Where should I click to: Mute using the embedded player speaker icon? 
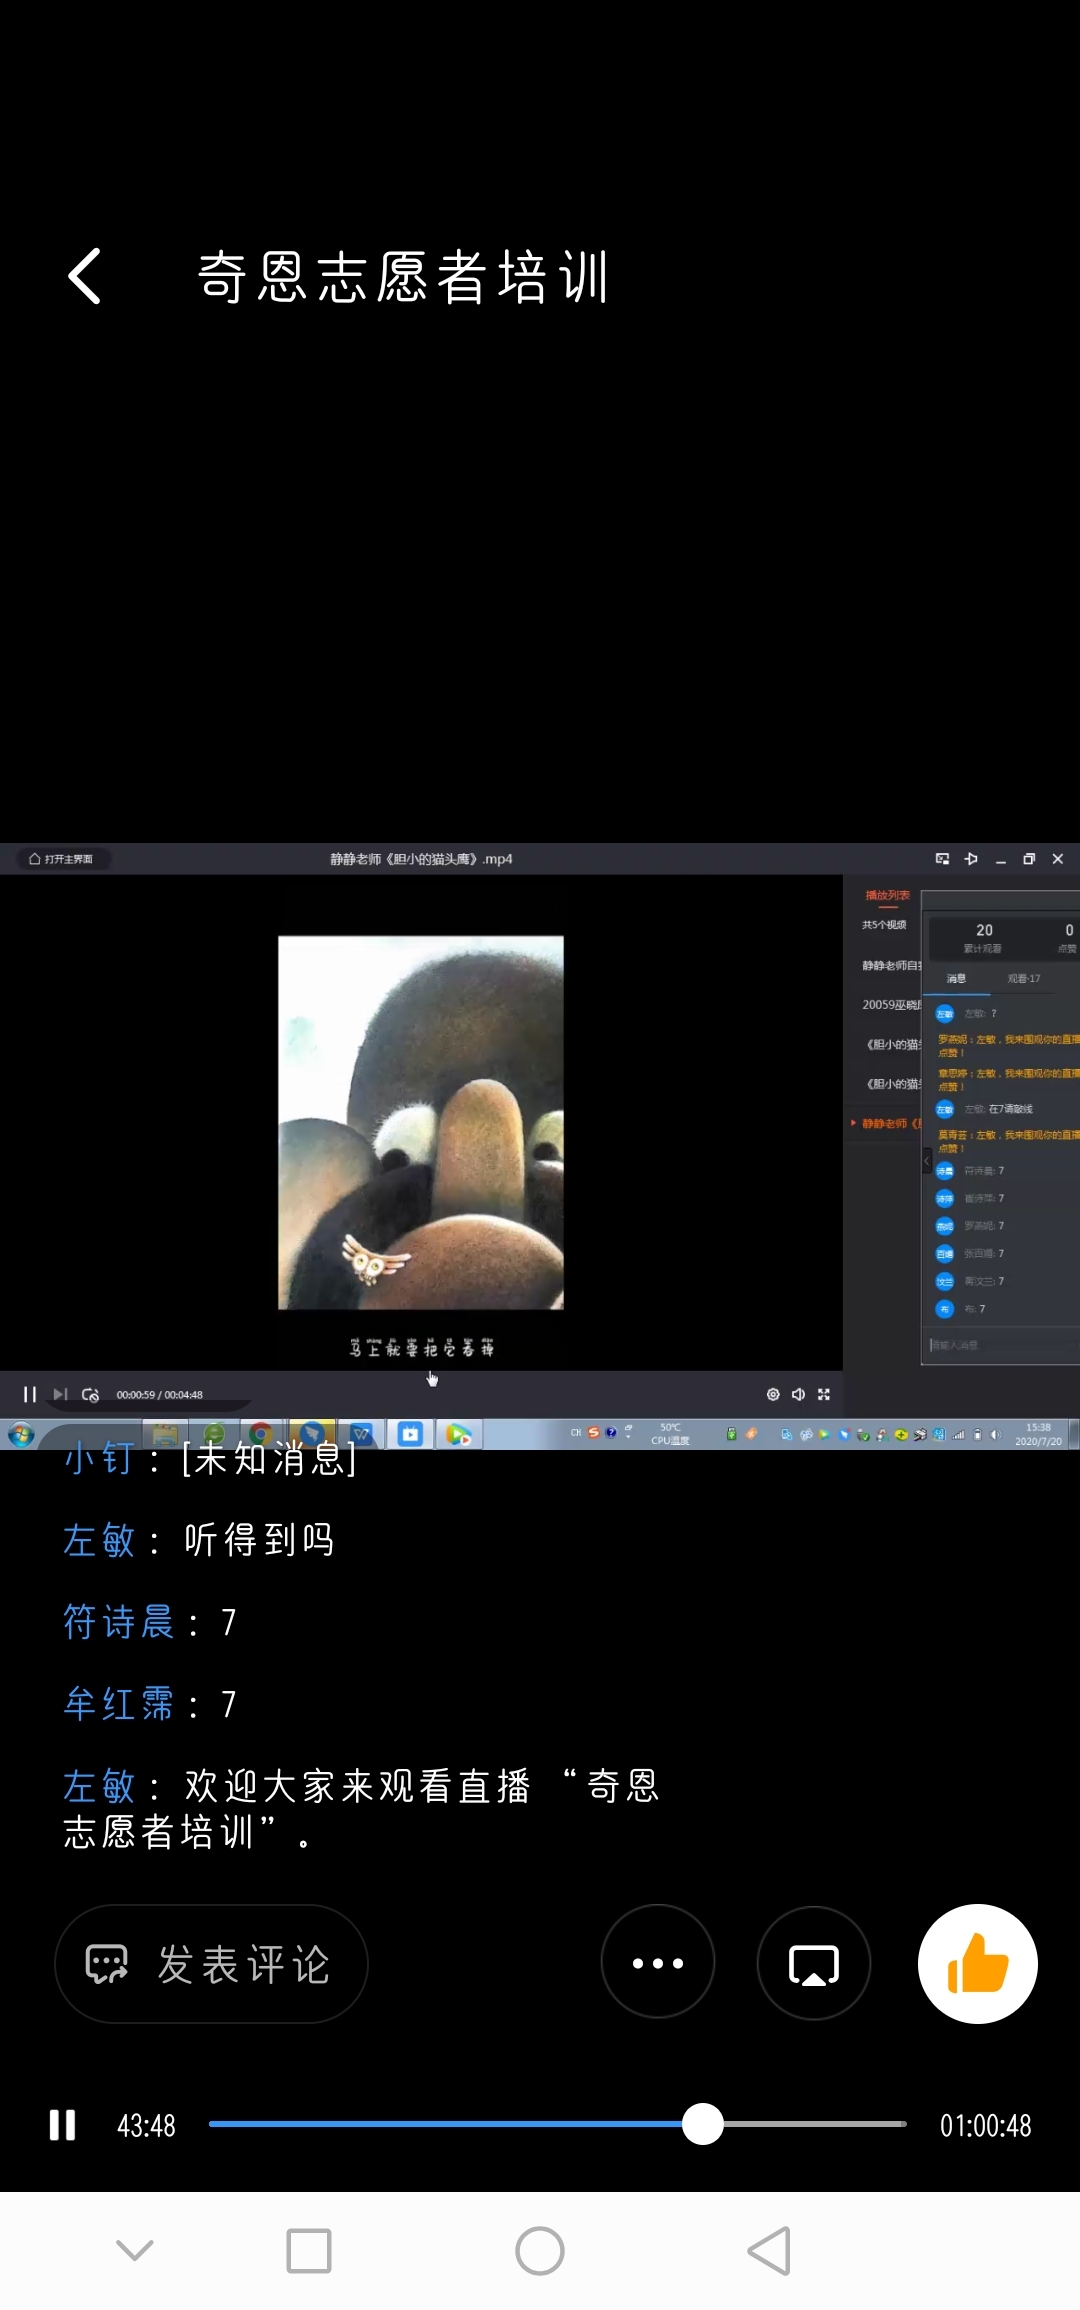pyautogui.click(x=798, y=1394)
